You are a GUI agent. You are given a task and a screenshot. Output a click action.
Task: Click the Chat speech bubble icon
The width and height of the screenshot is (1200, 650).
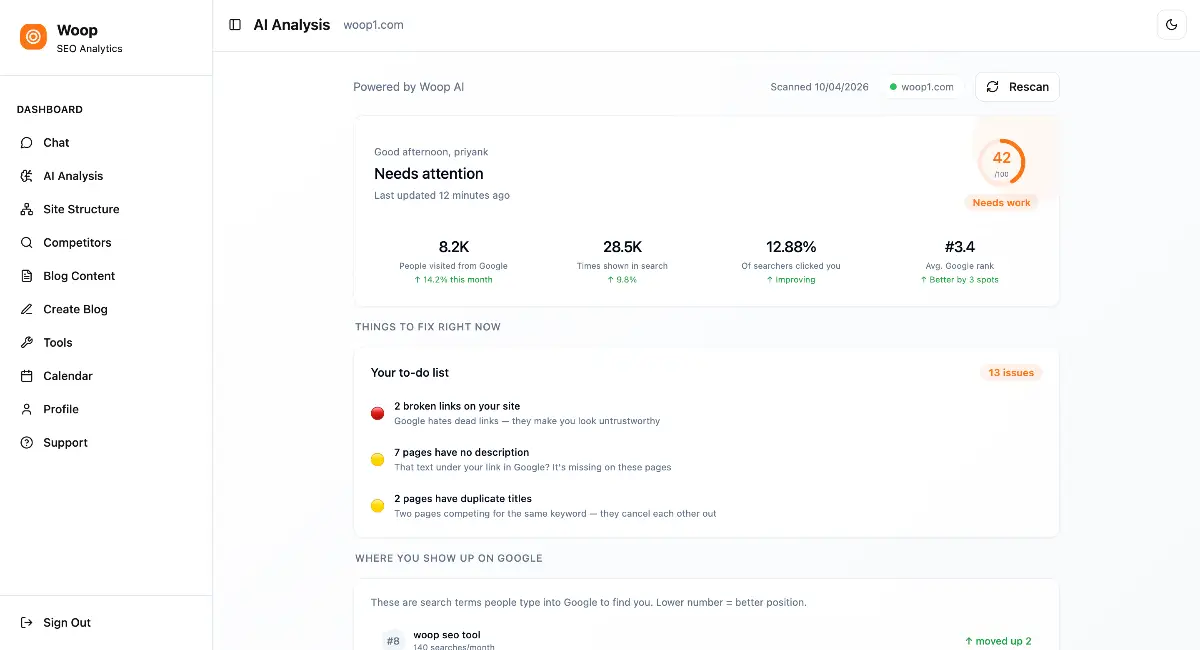(27, 143)
